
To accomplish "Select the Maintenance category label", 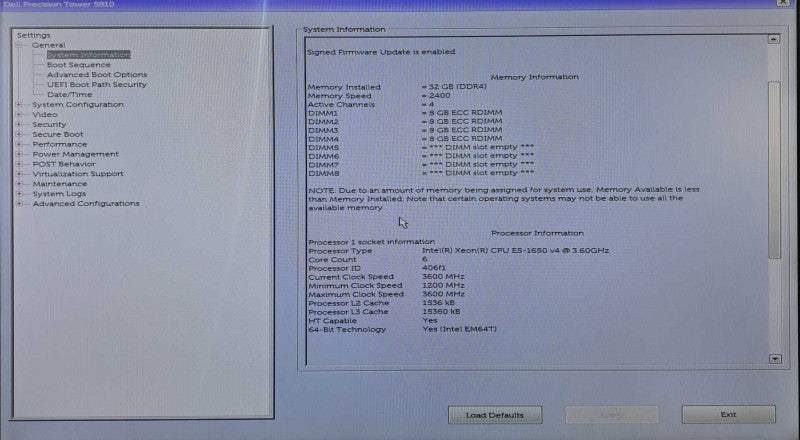I will pos(60,184).
